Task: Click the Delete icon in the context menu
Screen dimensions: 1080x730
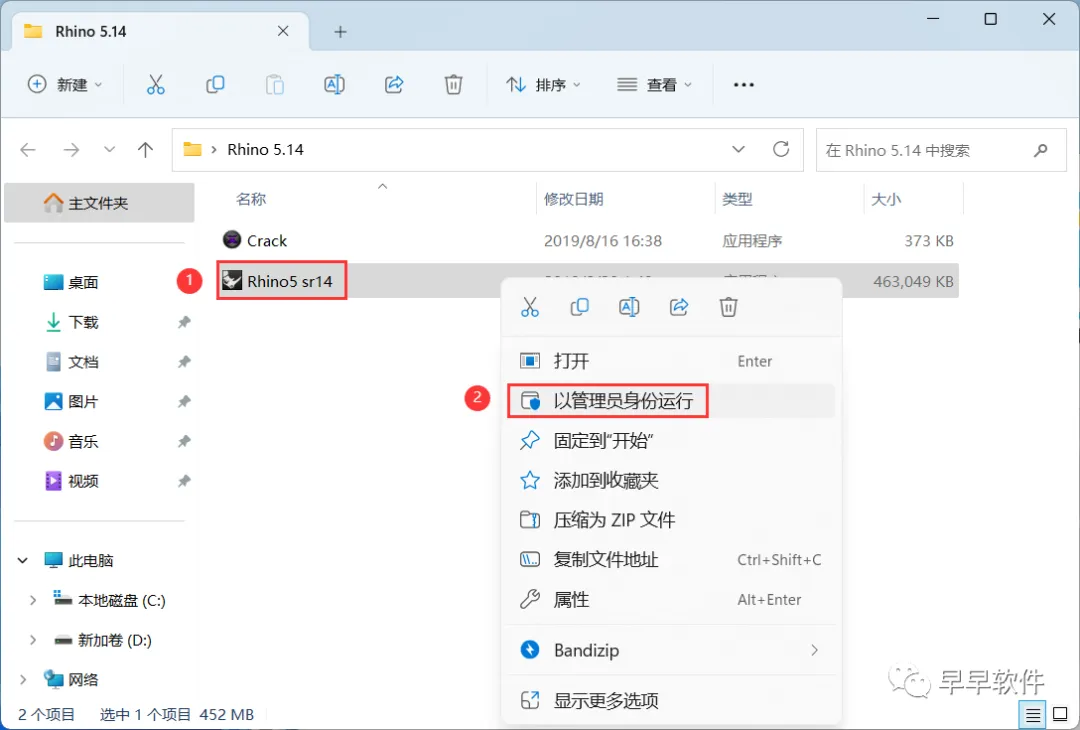Action: pos(729,307)
